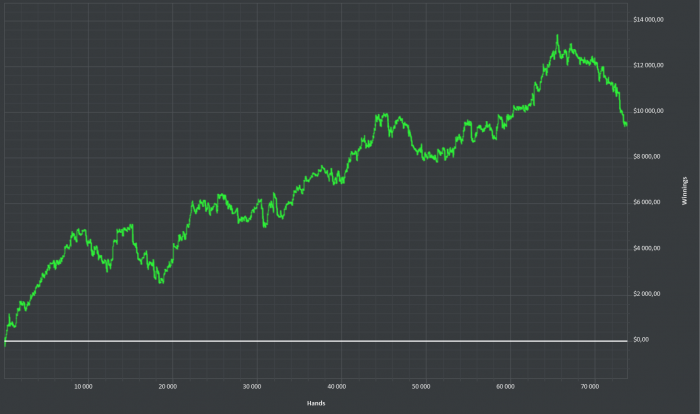
Task: Click the 70 000 hands tick label
Action: [590, 386]
